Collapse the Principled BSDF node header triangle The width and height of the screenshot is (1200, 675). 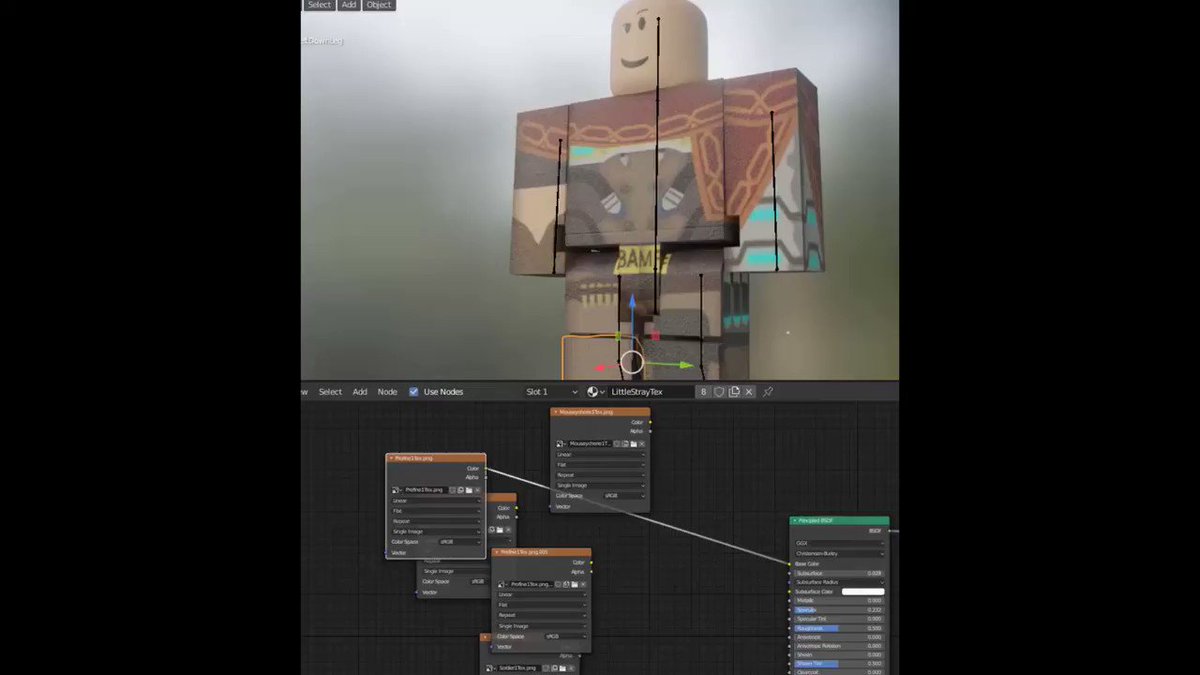pos(795,521)
